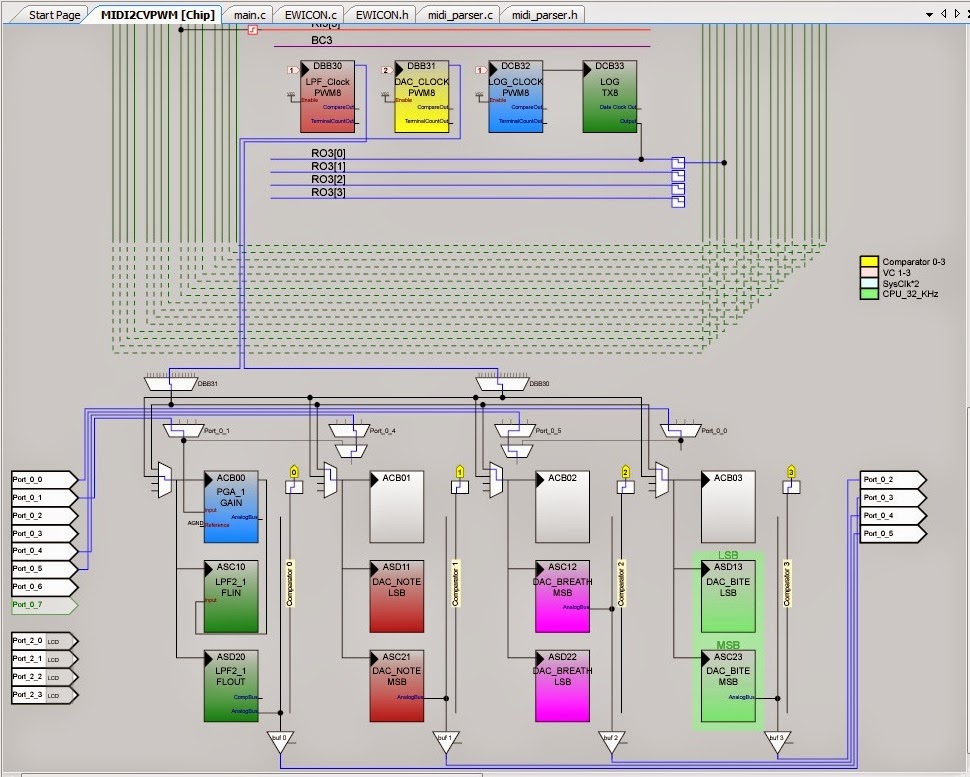Click the RO3[0] row output driver

[679, 163]
